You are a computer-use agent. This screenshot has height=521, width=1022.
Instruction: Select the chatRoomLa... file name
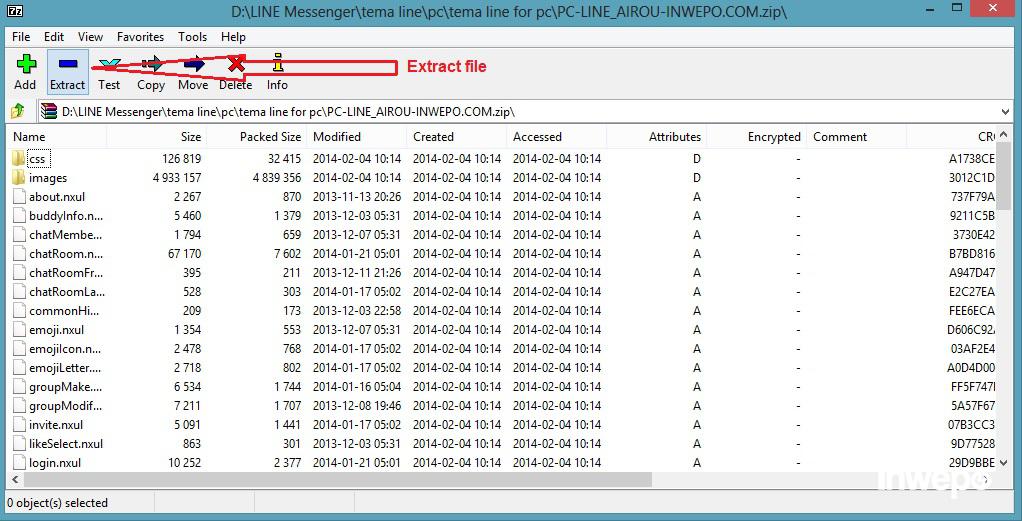(66, 291)
